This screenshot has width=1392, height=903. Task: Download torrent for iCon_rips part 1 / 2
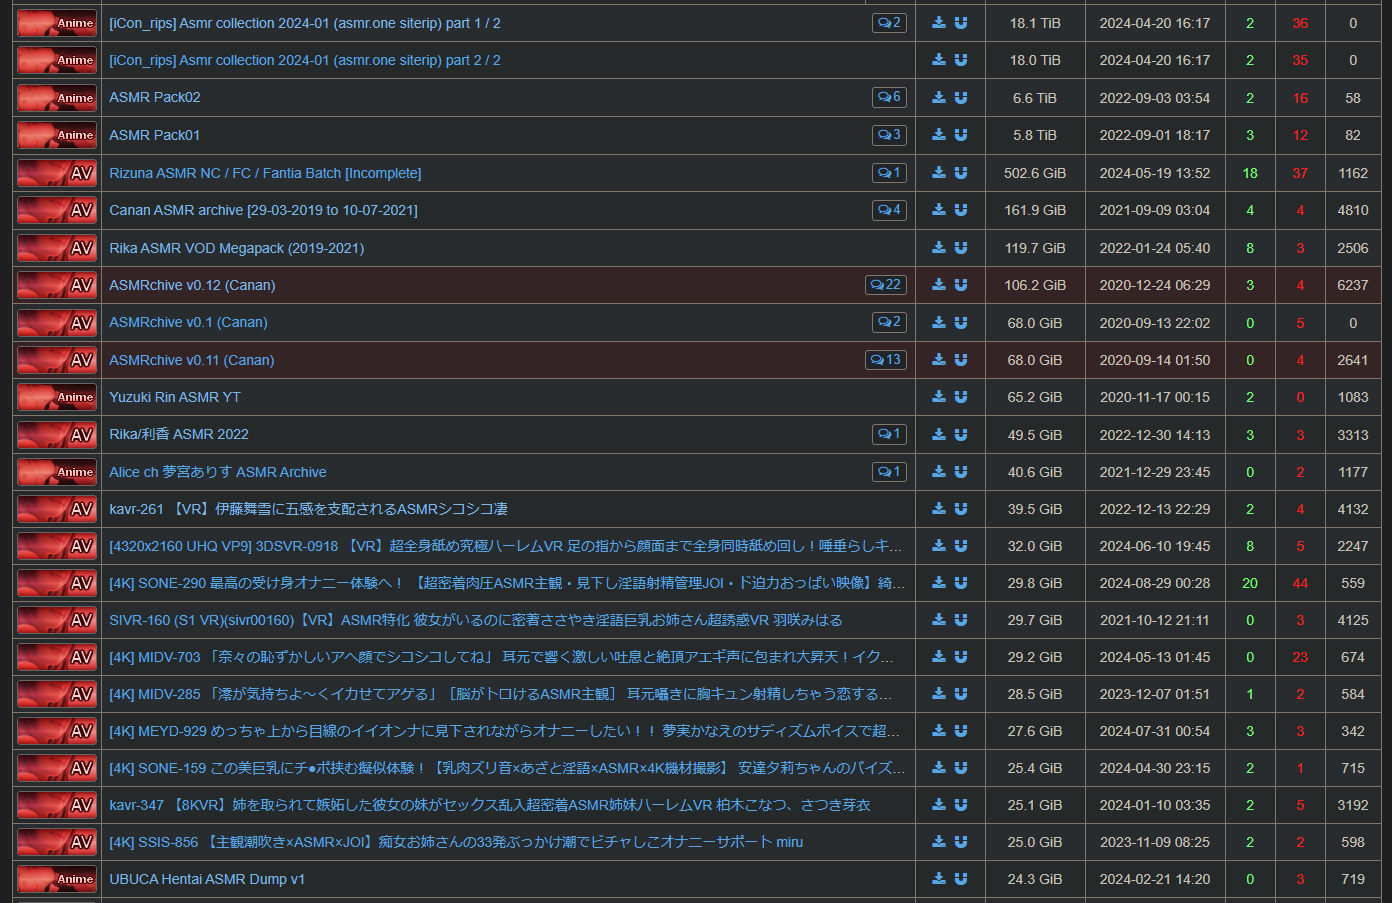click(939, 23)
